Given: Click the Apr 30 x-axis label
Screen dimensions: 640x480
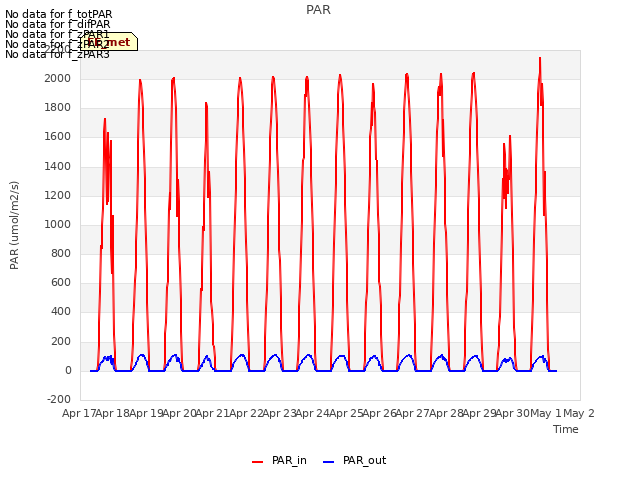Looking at the screenshot, I should click(x=513, y=413).
